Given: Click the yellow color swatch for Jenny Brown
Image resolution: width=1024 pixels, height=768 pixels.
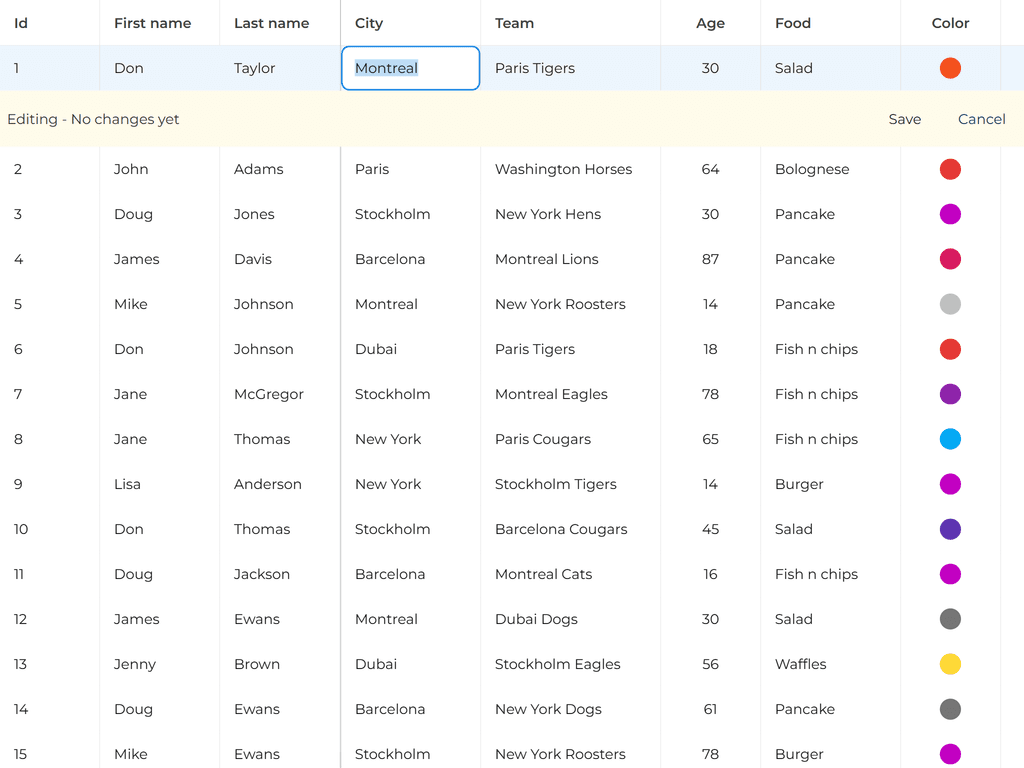Looking at the screenshot, I should [x=950, y=664].
